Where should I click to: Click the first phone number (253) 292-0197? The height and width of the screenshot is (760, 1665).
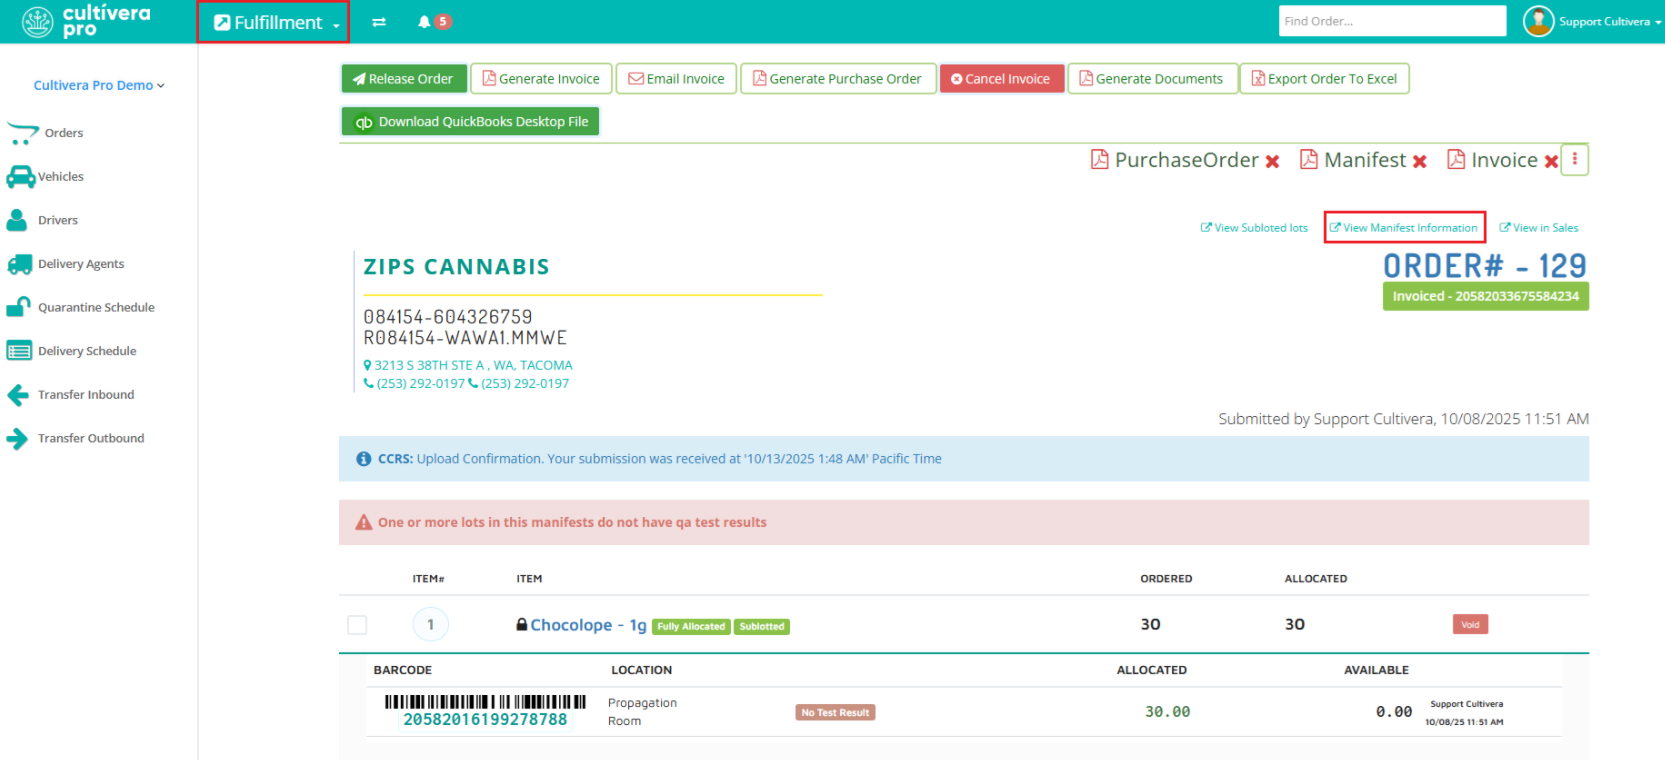pyautogui.click(x=414, y=383)
